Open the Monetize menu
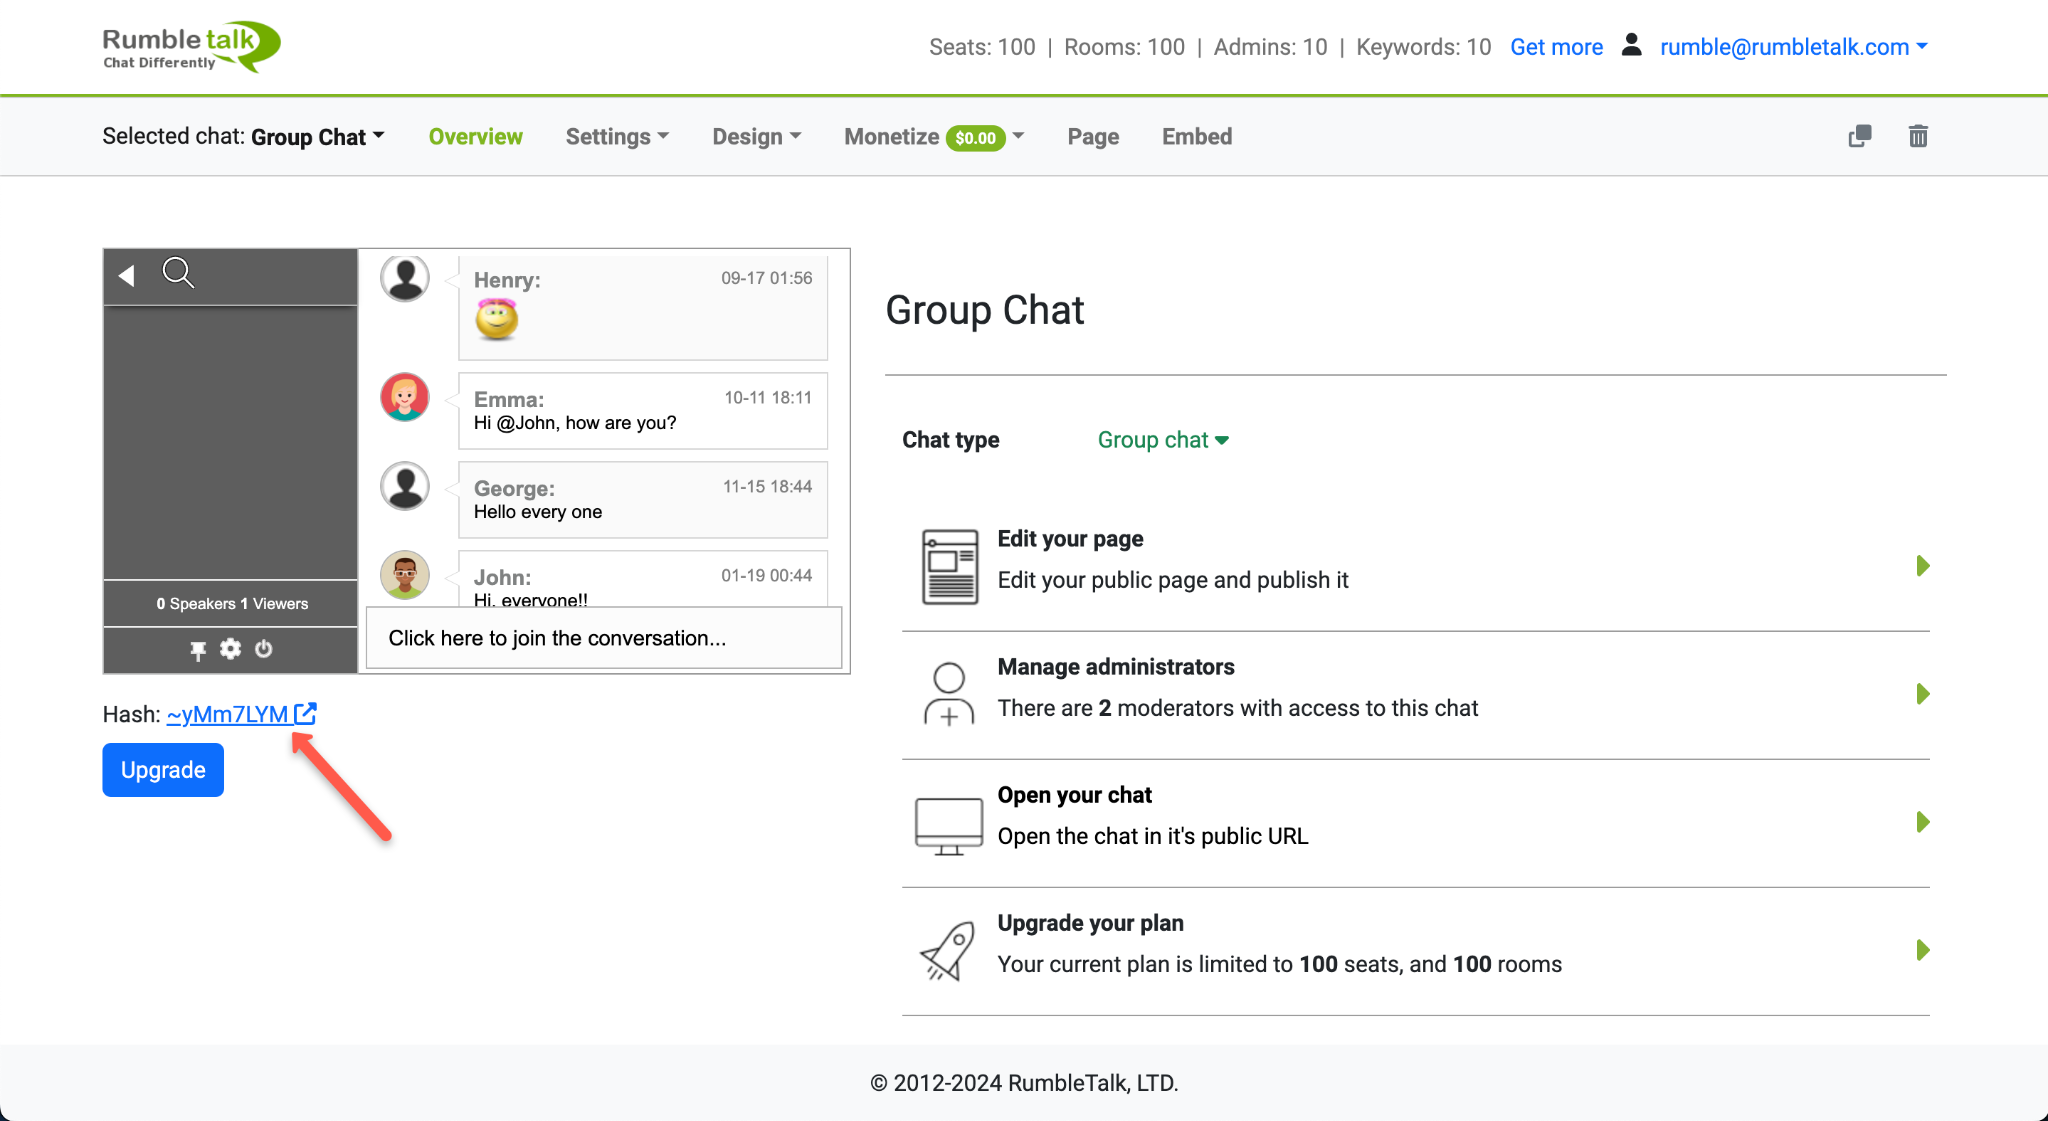The height and width of the screenshot is (1121, 2048). 933,137
